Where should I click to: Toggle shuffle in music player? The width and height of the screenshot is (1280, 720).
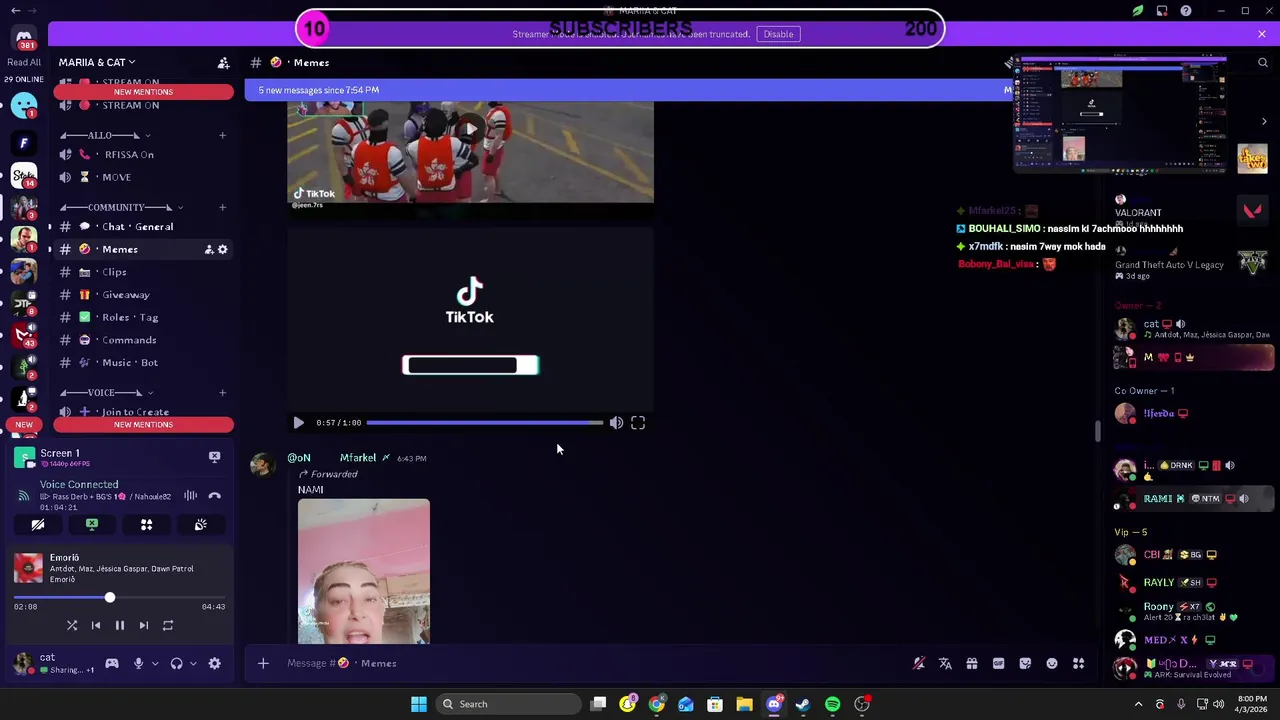click(x=72, y=626)
